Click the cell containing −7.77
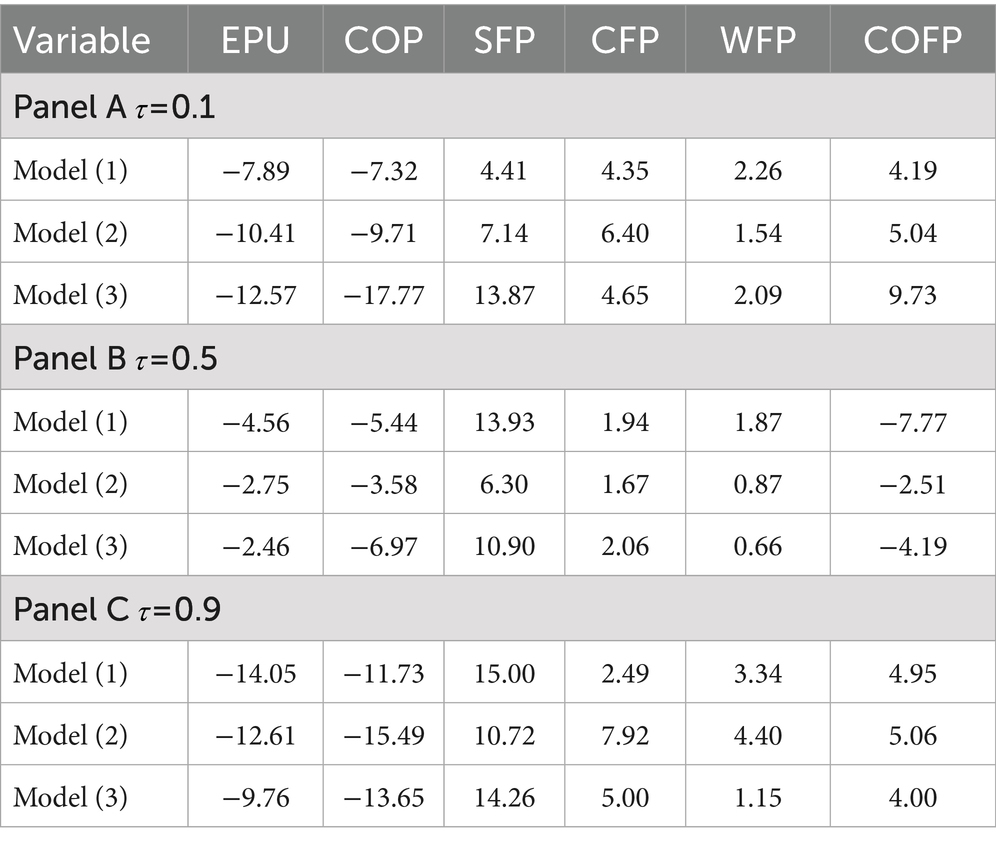This screenshot has height=845, width=996. 912,422
